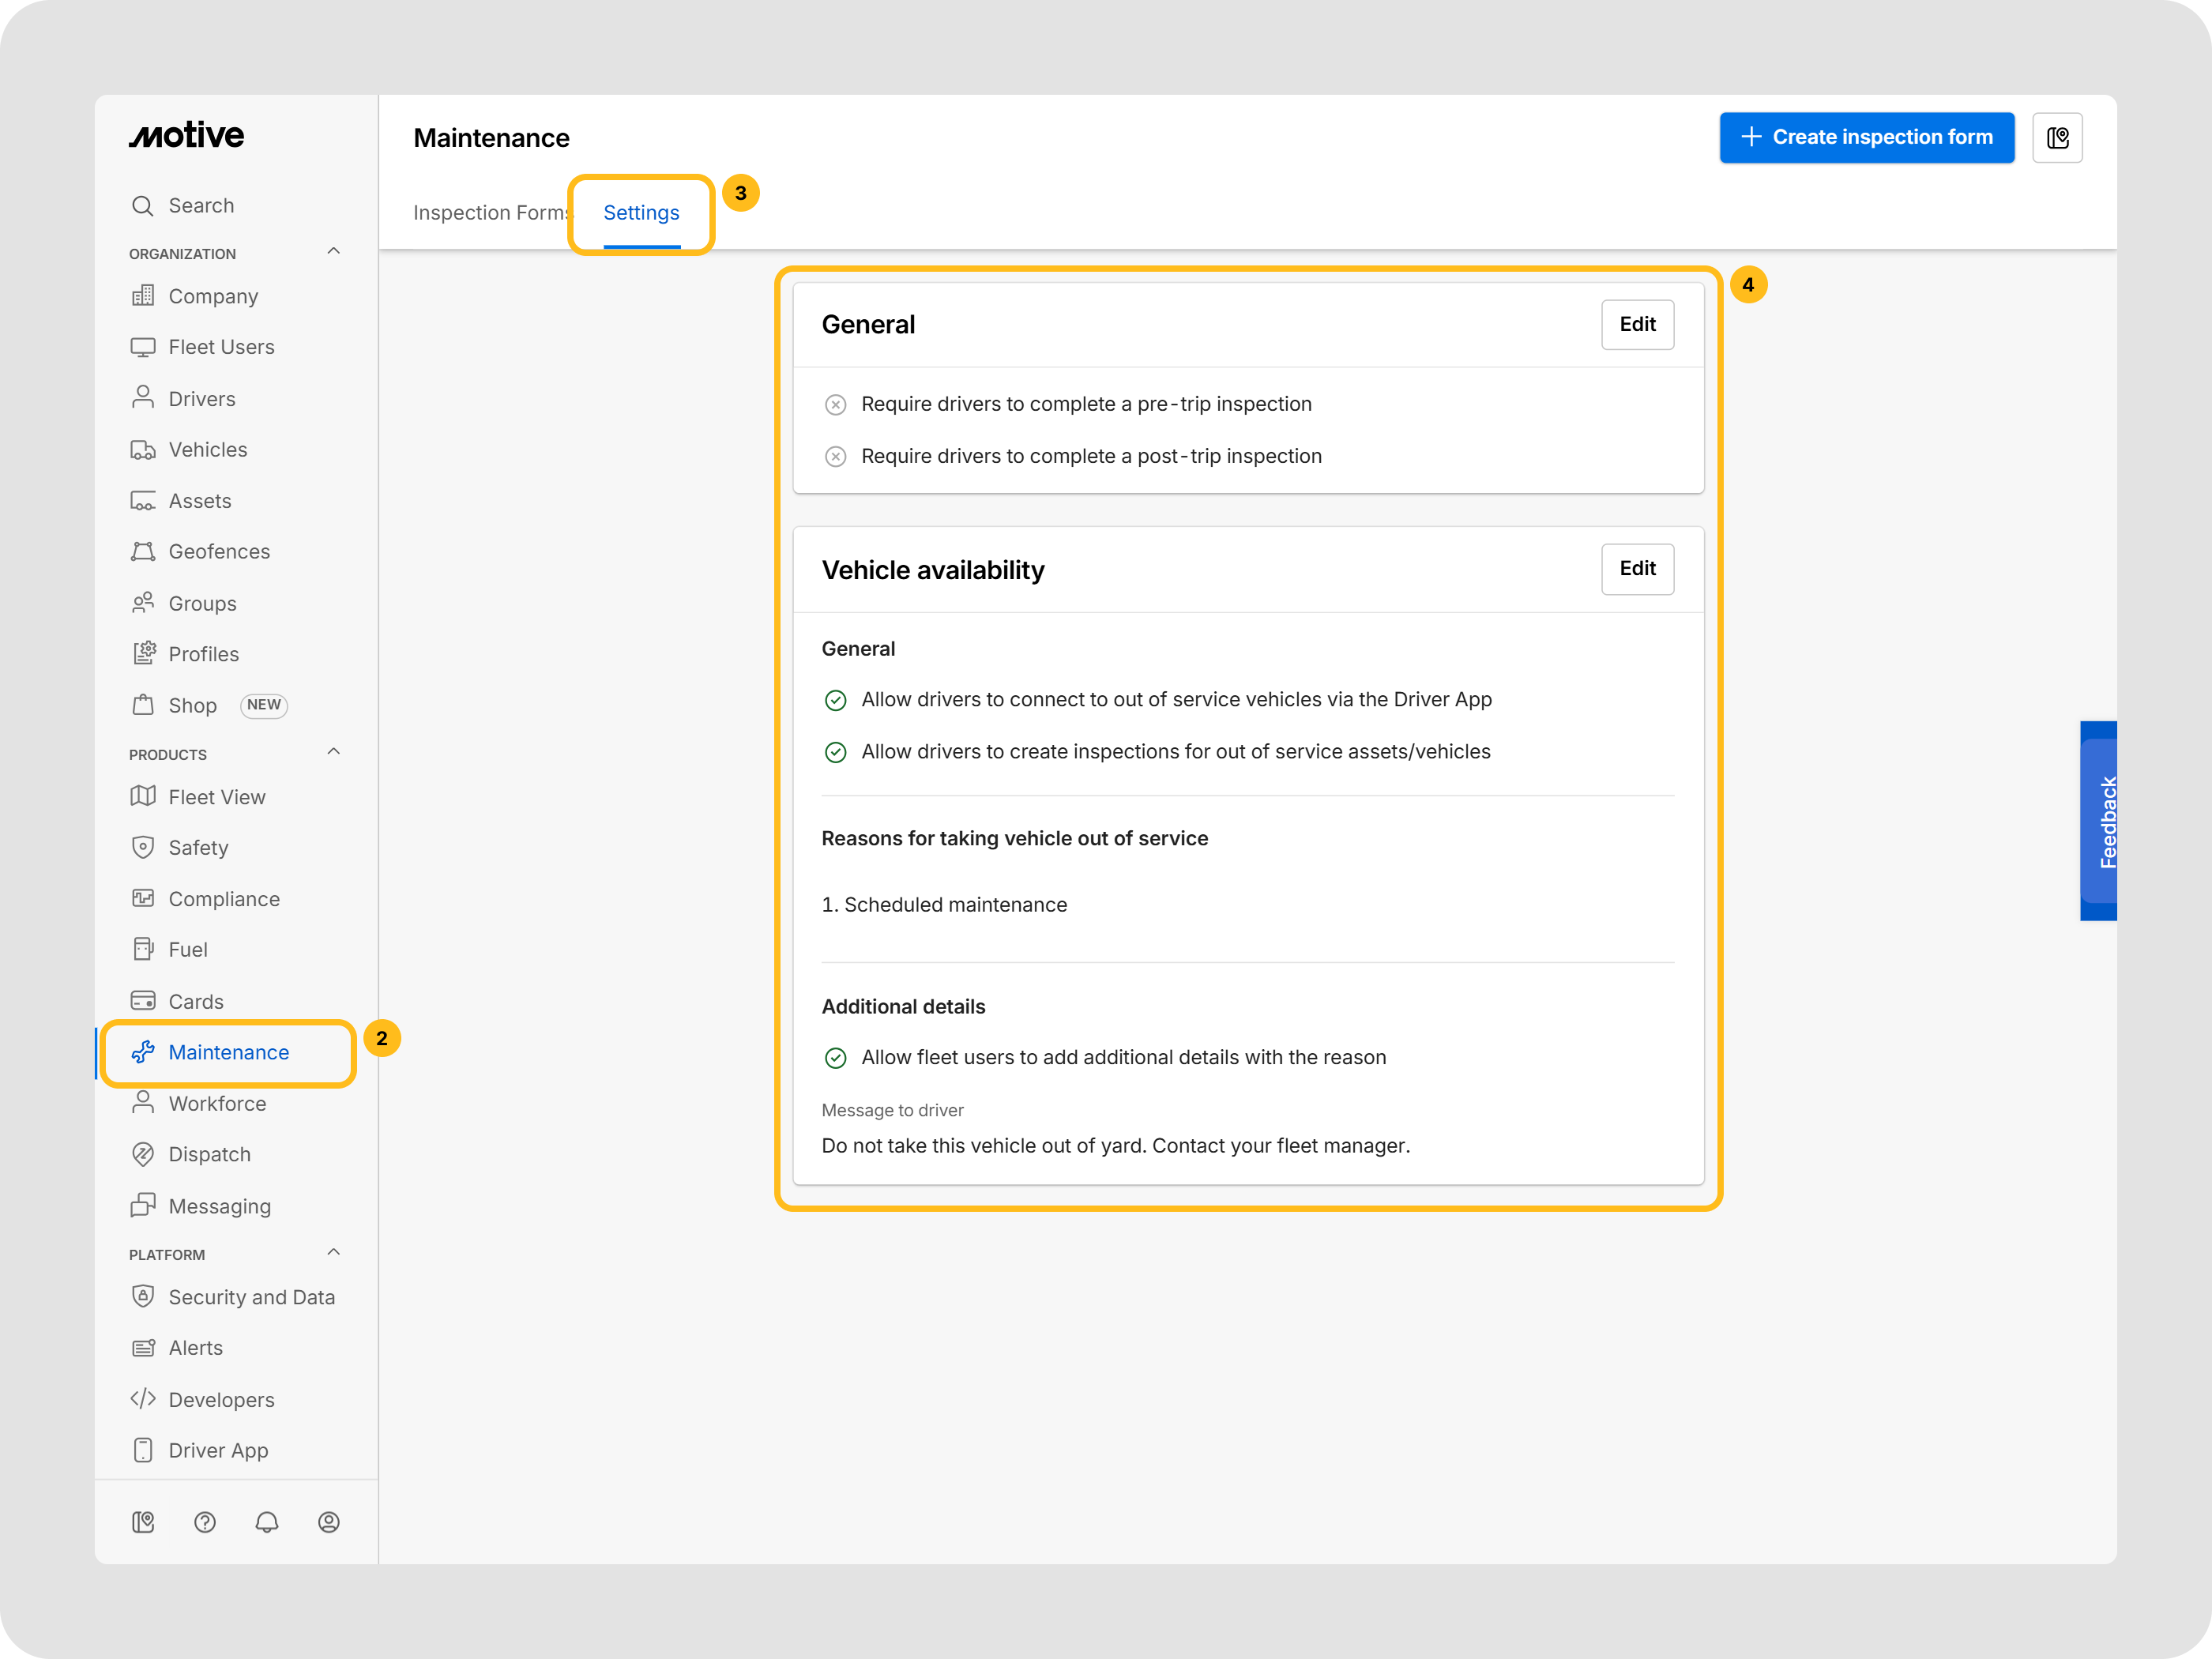Screen dimensions: 2212x1659
Task: Open the blue Feedback side tab
Action: click(x=2098, y=820)
